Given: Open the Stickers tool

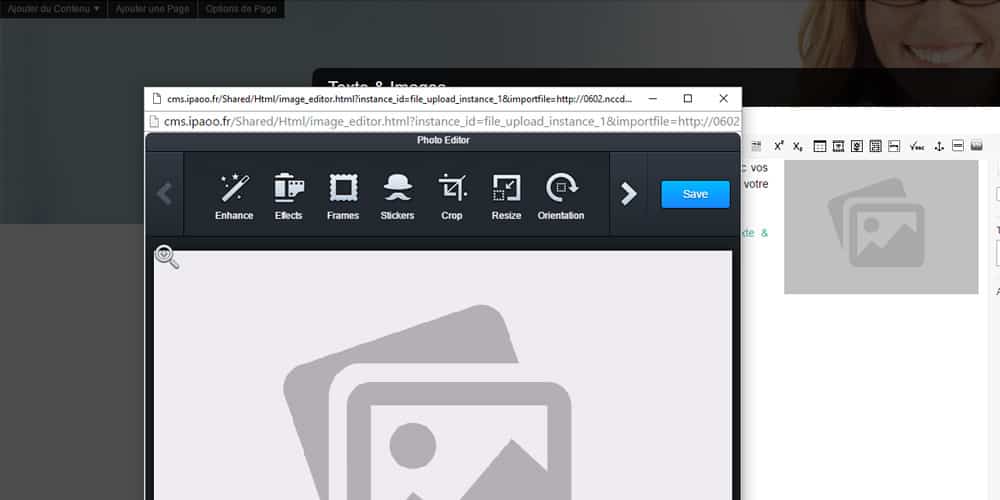Looking at the screenshot, I should point(397,197).
